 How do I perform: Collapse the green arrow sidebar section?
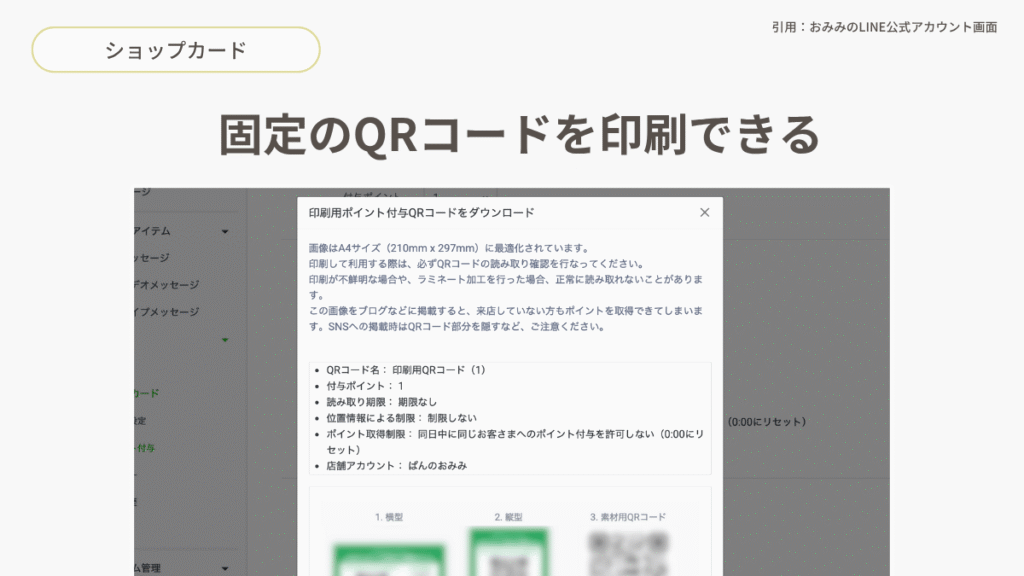225,340
